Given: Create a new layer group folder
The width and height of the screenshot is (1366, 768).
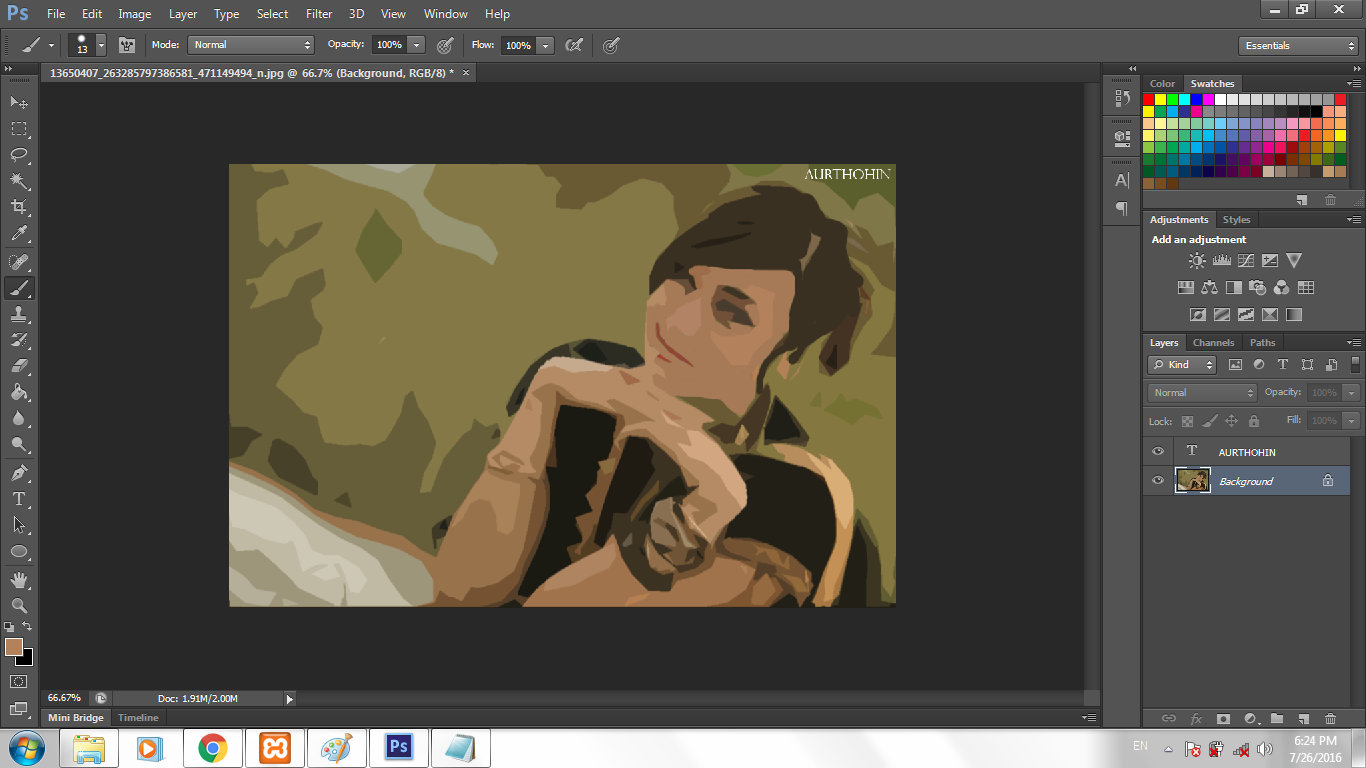Looking at the screenshot, I should coord(1276,718).
